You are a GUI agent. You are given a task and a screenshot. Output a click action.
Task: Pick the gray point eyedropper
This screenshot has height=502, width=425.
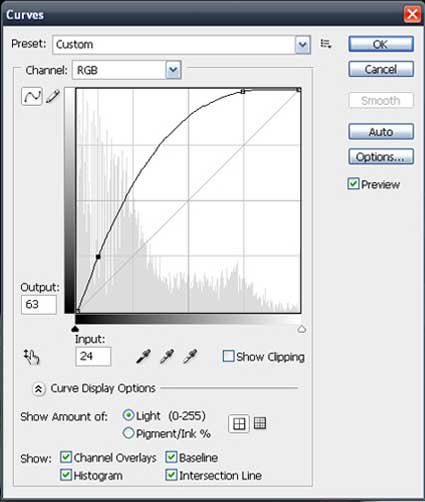click(x=167, y=356)
